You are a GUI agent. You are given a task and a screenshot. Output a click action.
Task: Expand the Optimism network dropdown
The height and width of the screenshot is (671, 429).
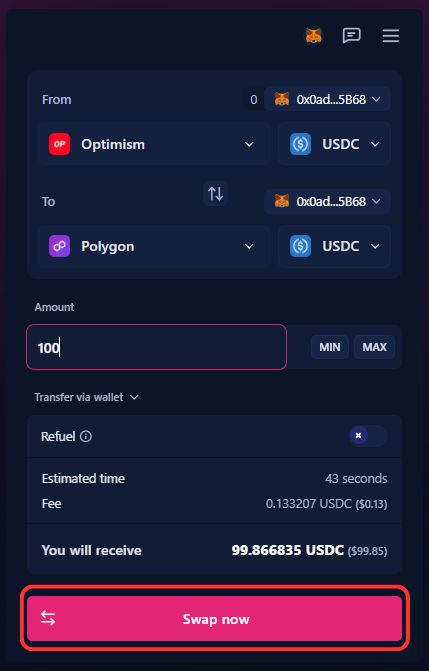(x=154, y=144)
